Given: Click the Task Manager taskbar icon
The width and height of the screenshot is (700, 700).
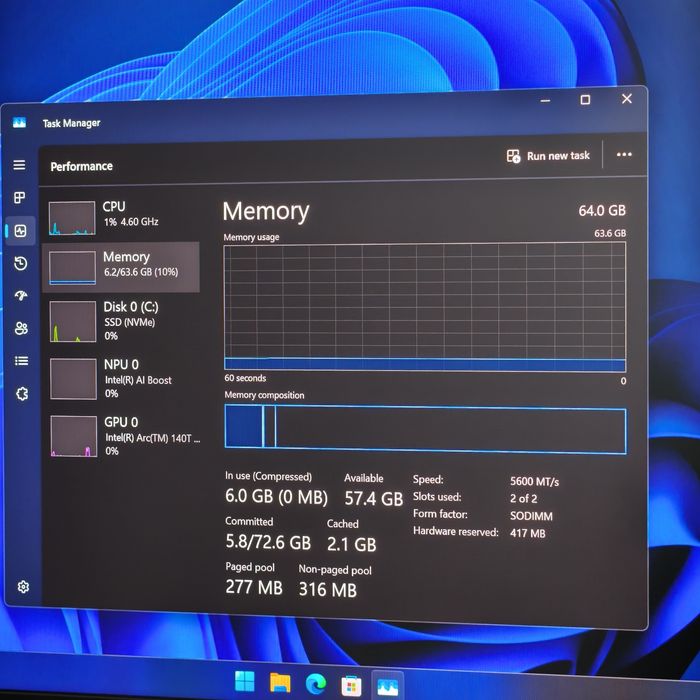Looking at the screenshot, I should [x=387, y=686].
